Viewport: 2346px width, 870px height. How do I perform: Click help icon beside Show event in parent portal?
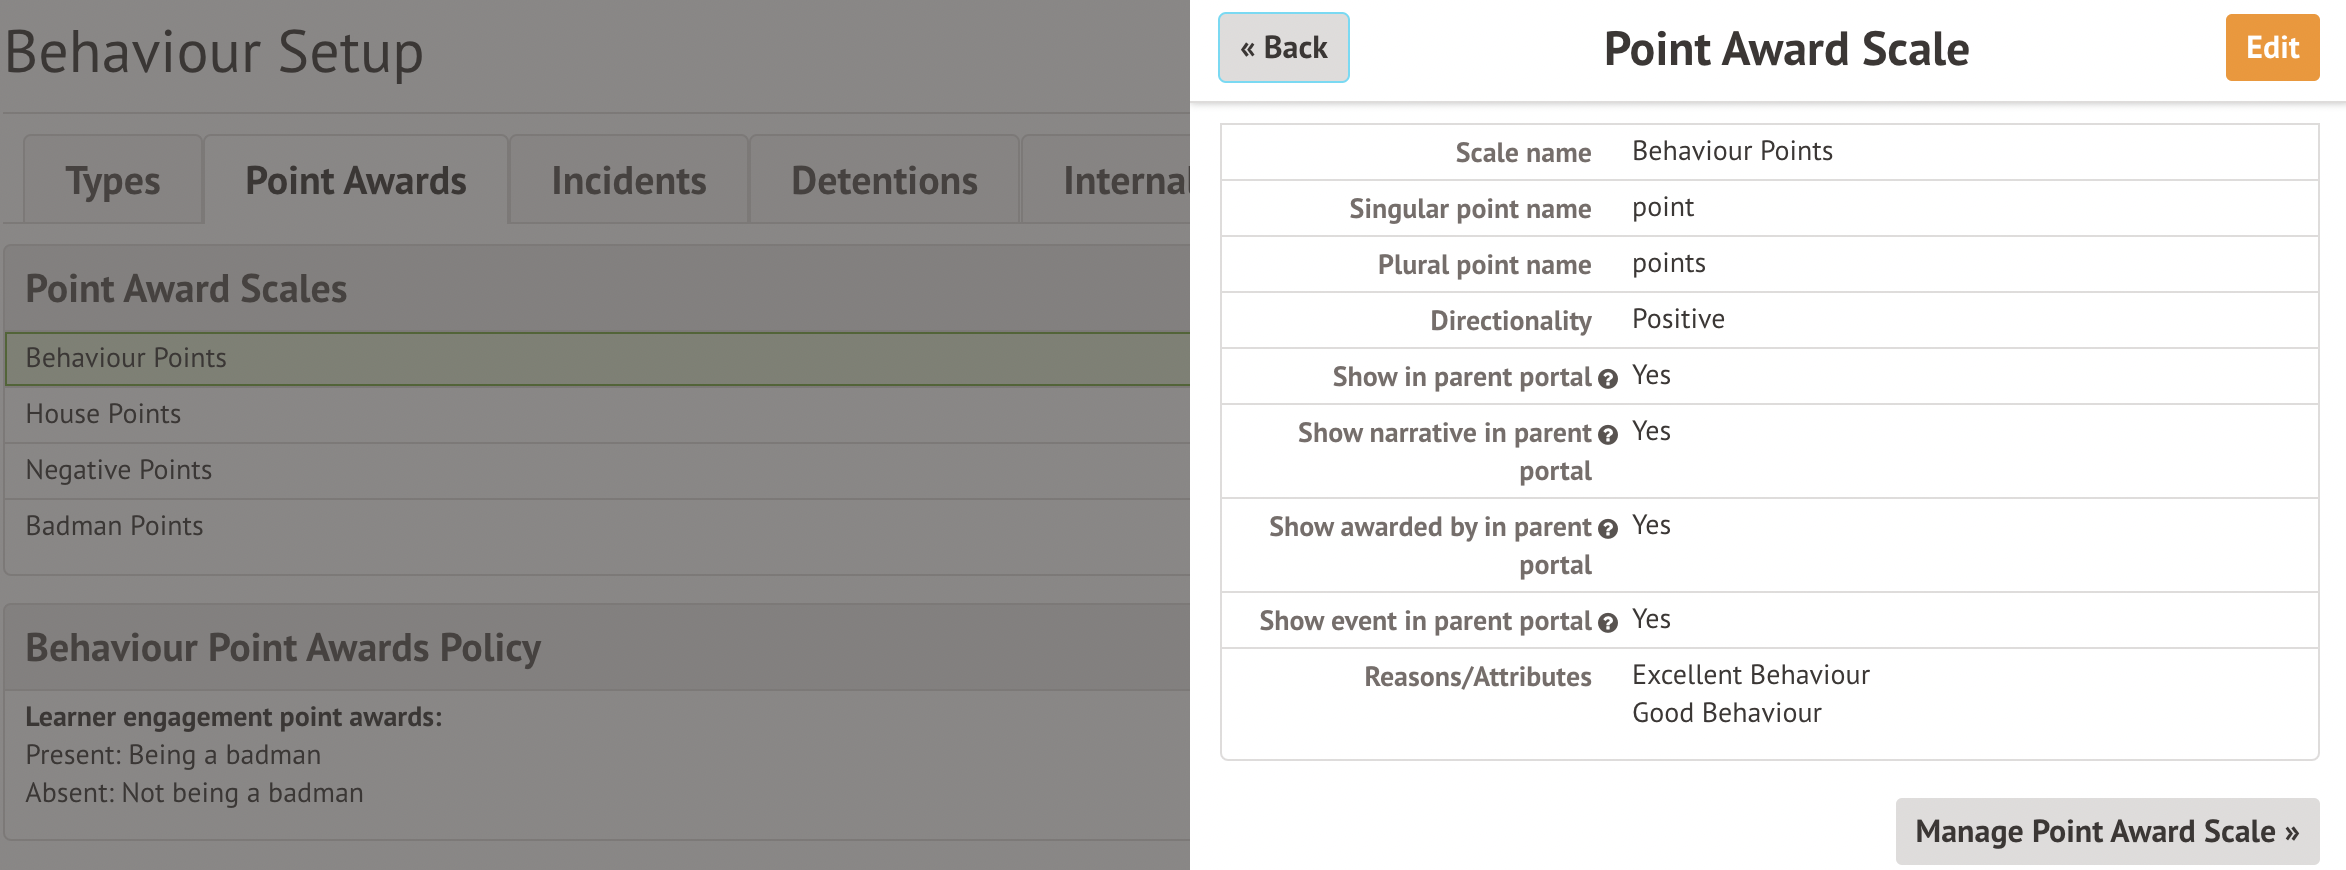point(1607,623)
